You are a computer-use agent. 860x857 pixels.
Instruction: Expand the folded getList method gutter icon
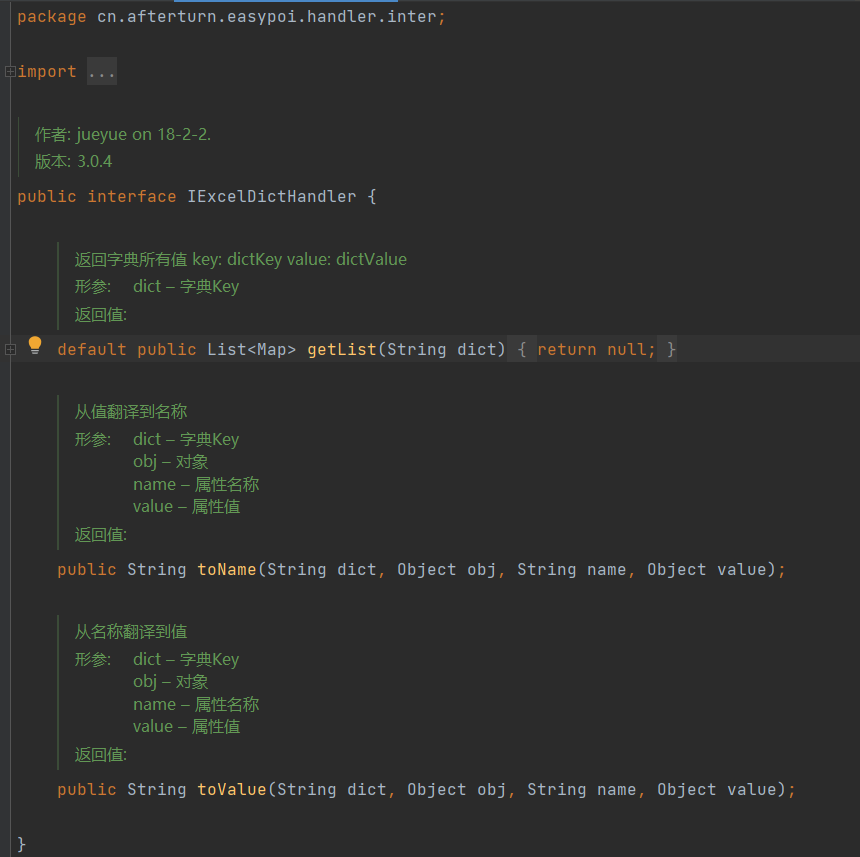(9, 349)
